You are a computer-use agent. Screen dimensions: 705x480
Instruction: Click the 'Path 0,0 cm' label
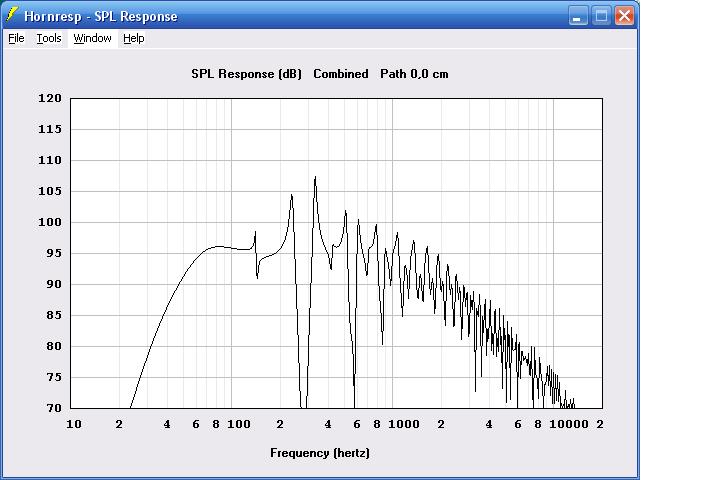414,74
